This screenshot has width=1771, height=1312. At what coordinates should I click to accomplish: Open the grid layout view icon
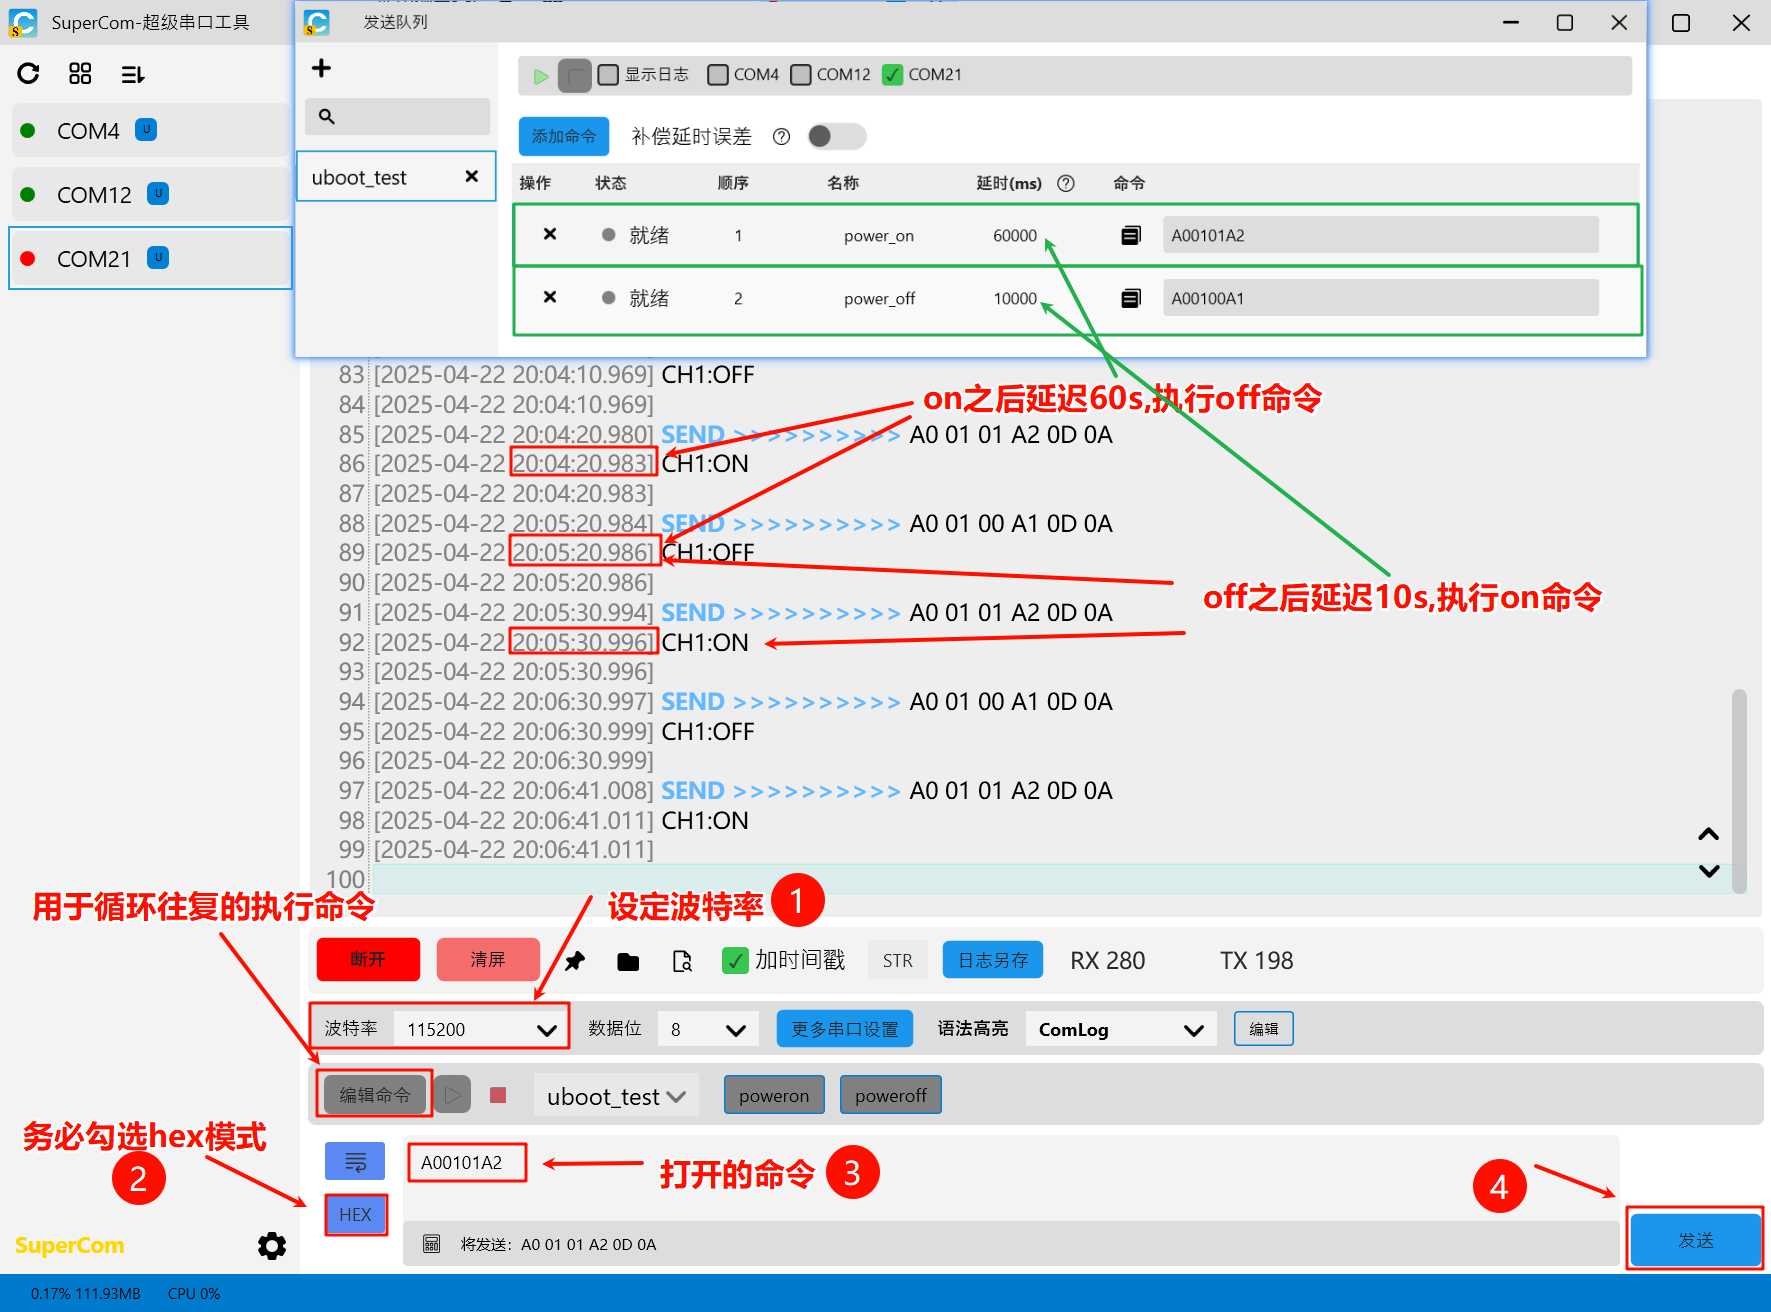coord(80,73)
